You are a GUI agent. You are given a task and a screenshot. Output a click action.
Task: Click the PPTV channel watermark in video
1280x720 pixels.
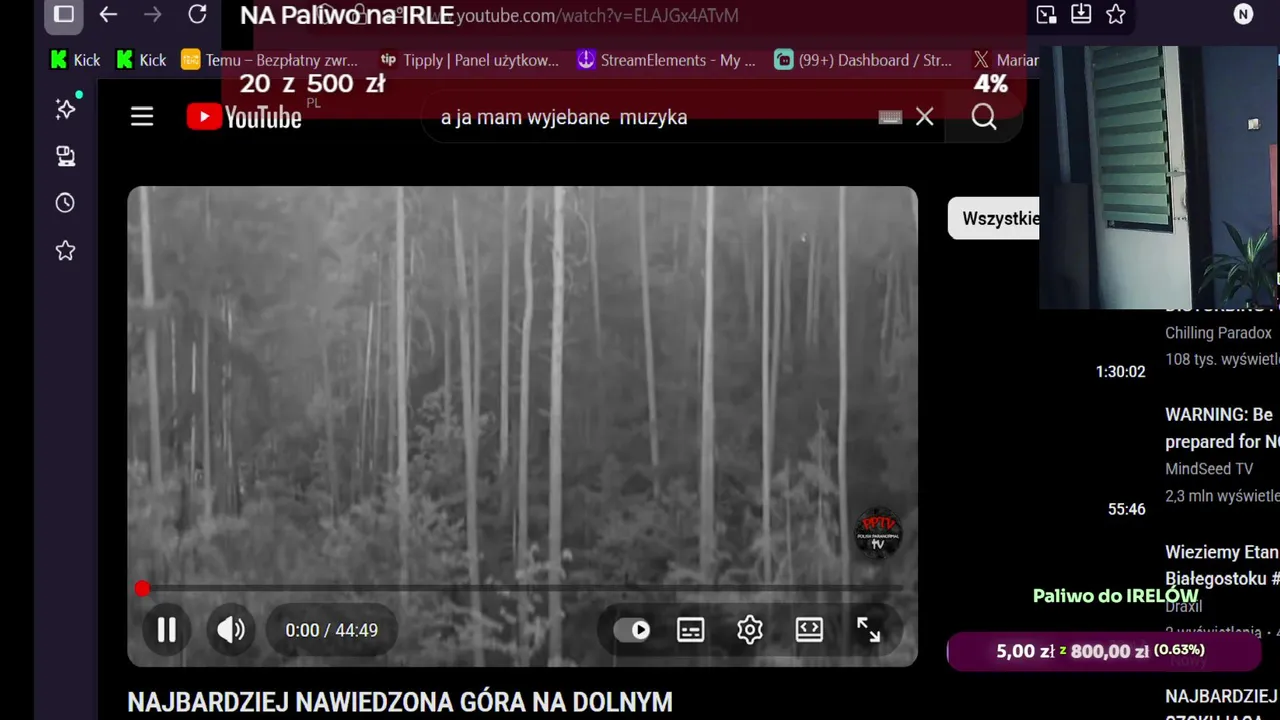pyautogui.click(x=878, y=533)
